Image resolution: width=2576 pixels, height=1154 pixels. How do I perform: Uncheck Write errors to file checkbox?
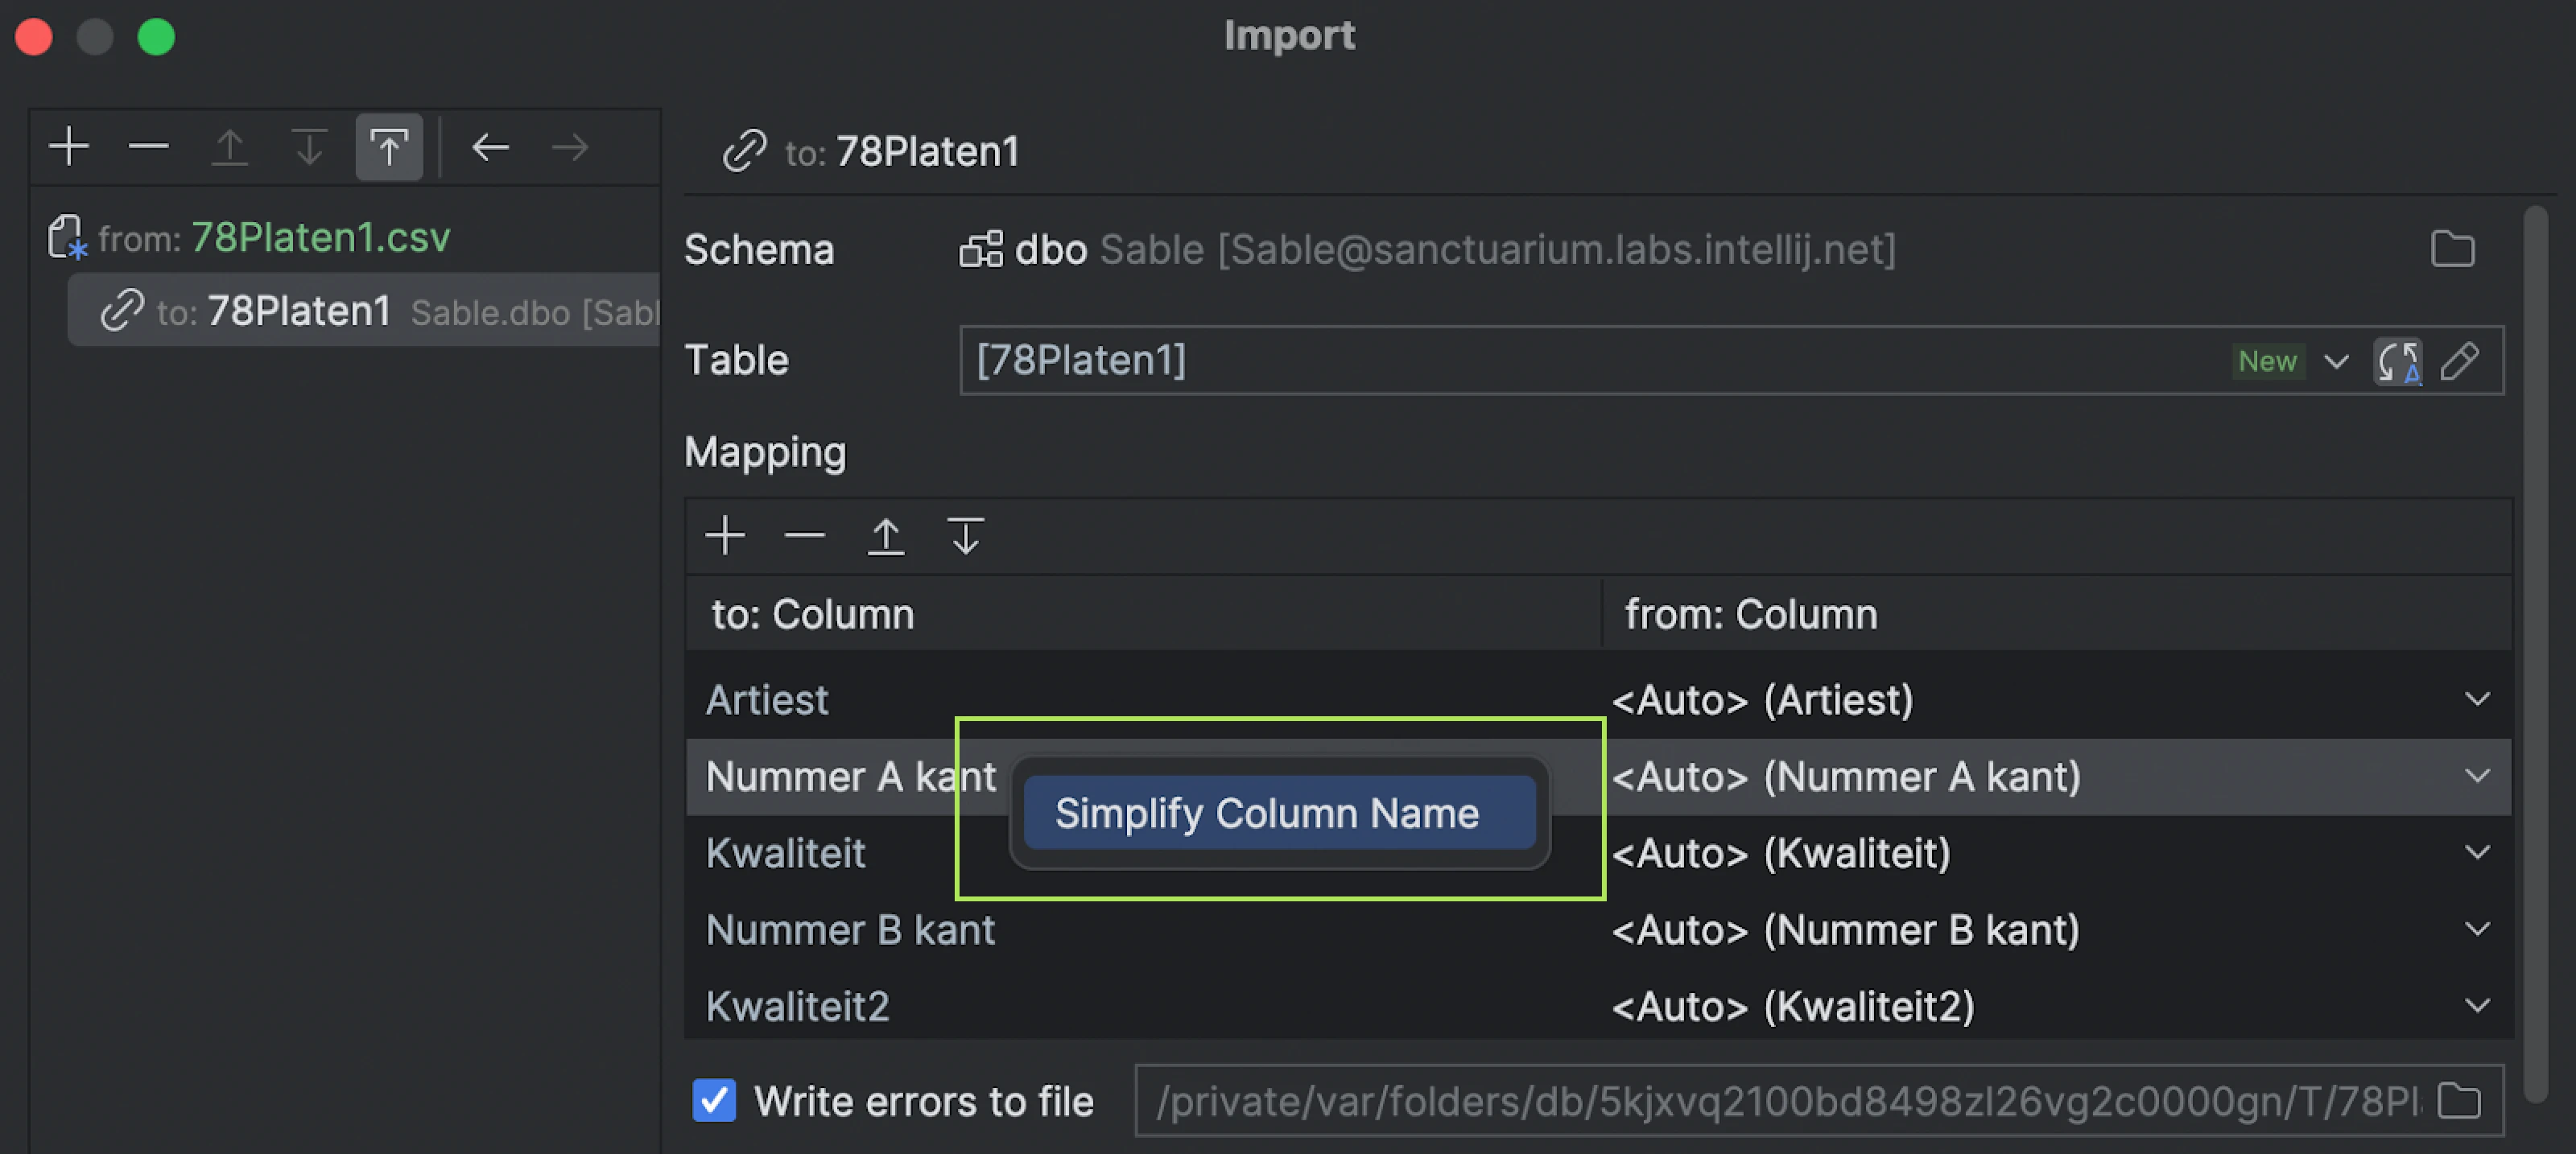tap(714, 1100)
